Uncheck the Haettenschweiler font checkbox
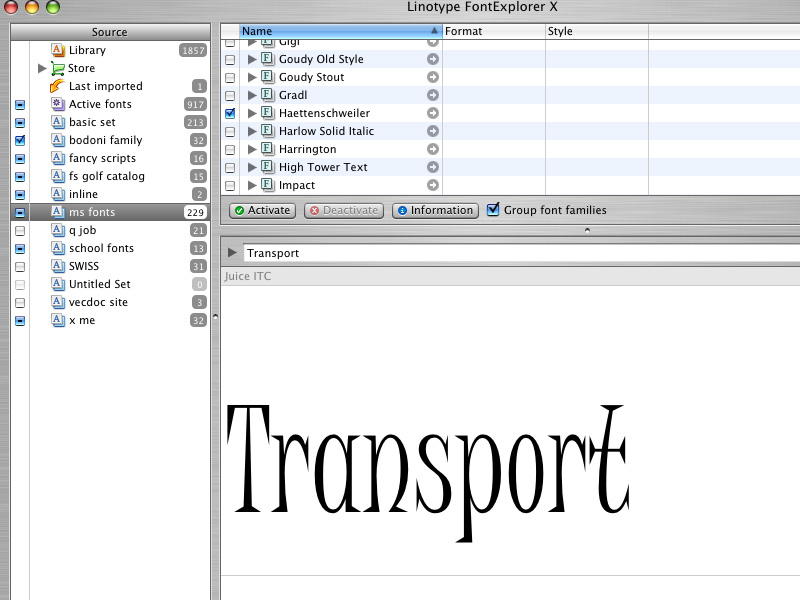This screenshot has width=800, height=600. pyautogui.click(x=230, y=113)
